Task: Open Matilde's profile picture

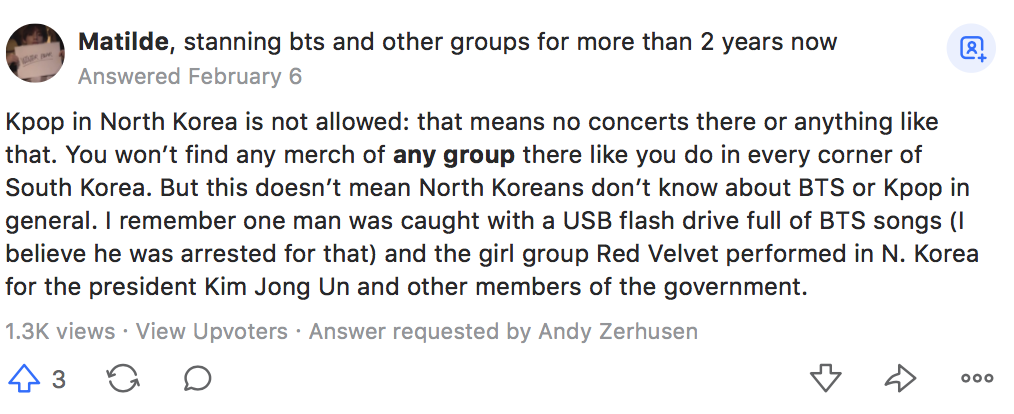Action: [x=37, y=54]
